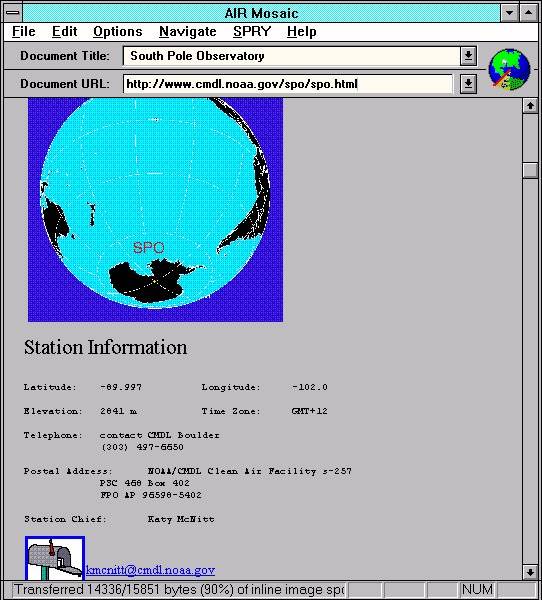The width and height of the screenshot is (542, 600).
Task: Minimize the AIR Mosaic window
Action: click(509, 13)
